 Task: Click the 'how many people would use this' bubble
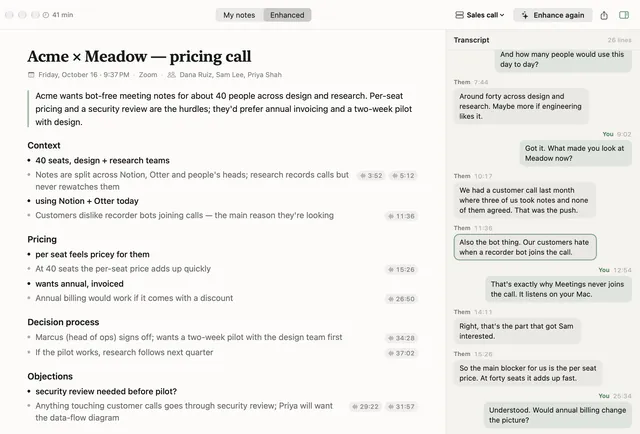563,60
